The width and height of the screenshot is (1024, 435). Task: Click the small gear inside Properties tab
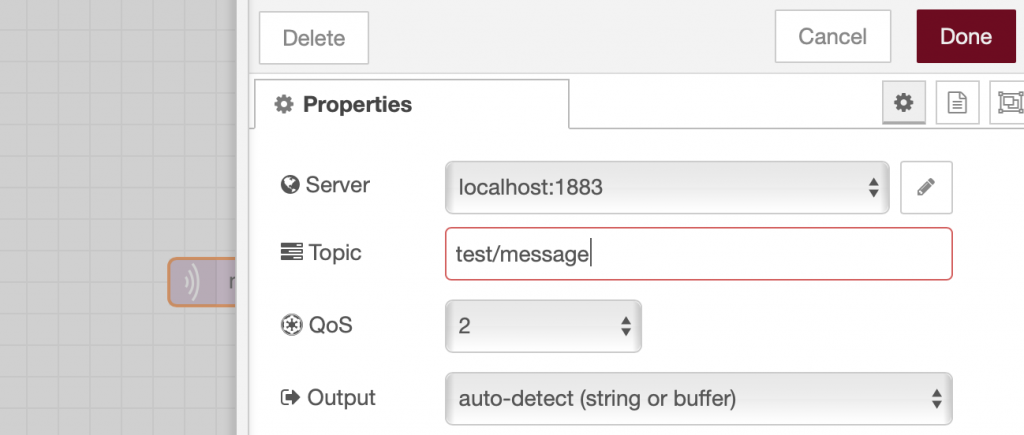click(x=283, y=105)
